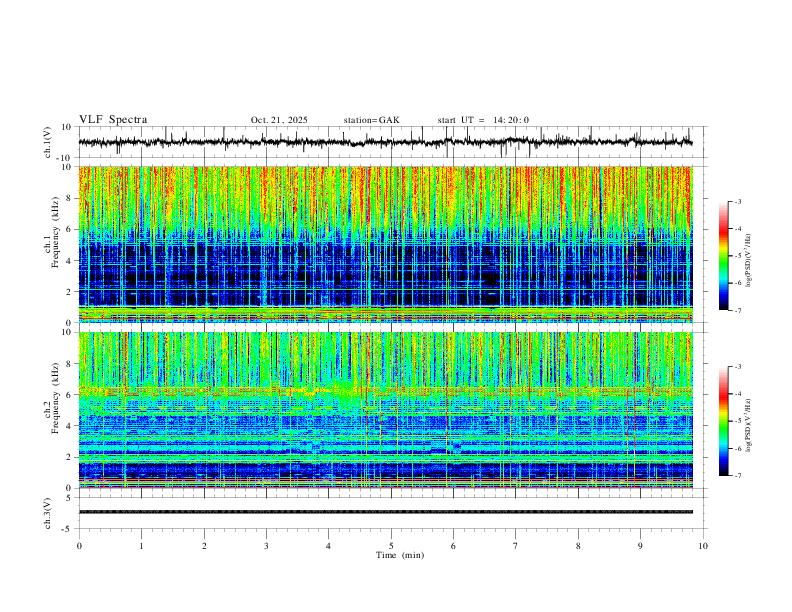Click the ch.2 "Frequency (kHz)" axis label

55,397
